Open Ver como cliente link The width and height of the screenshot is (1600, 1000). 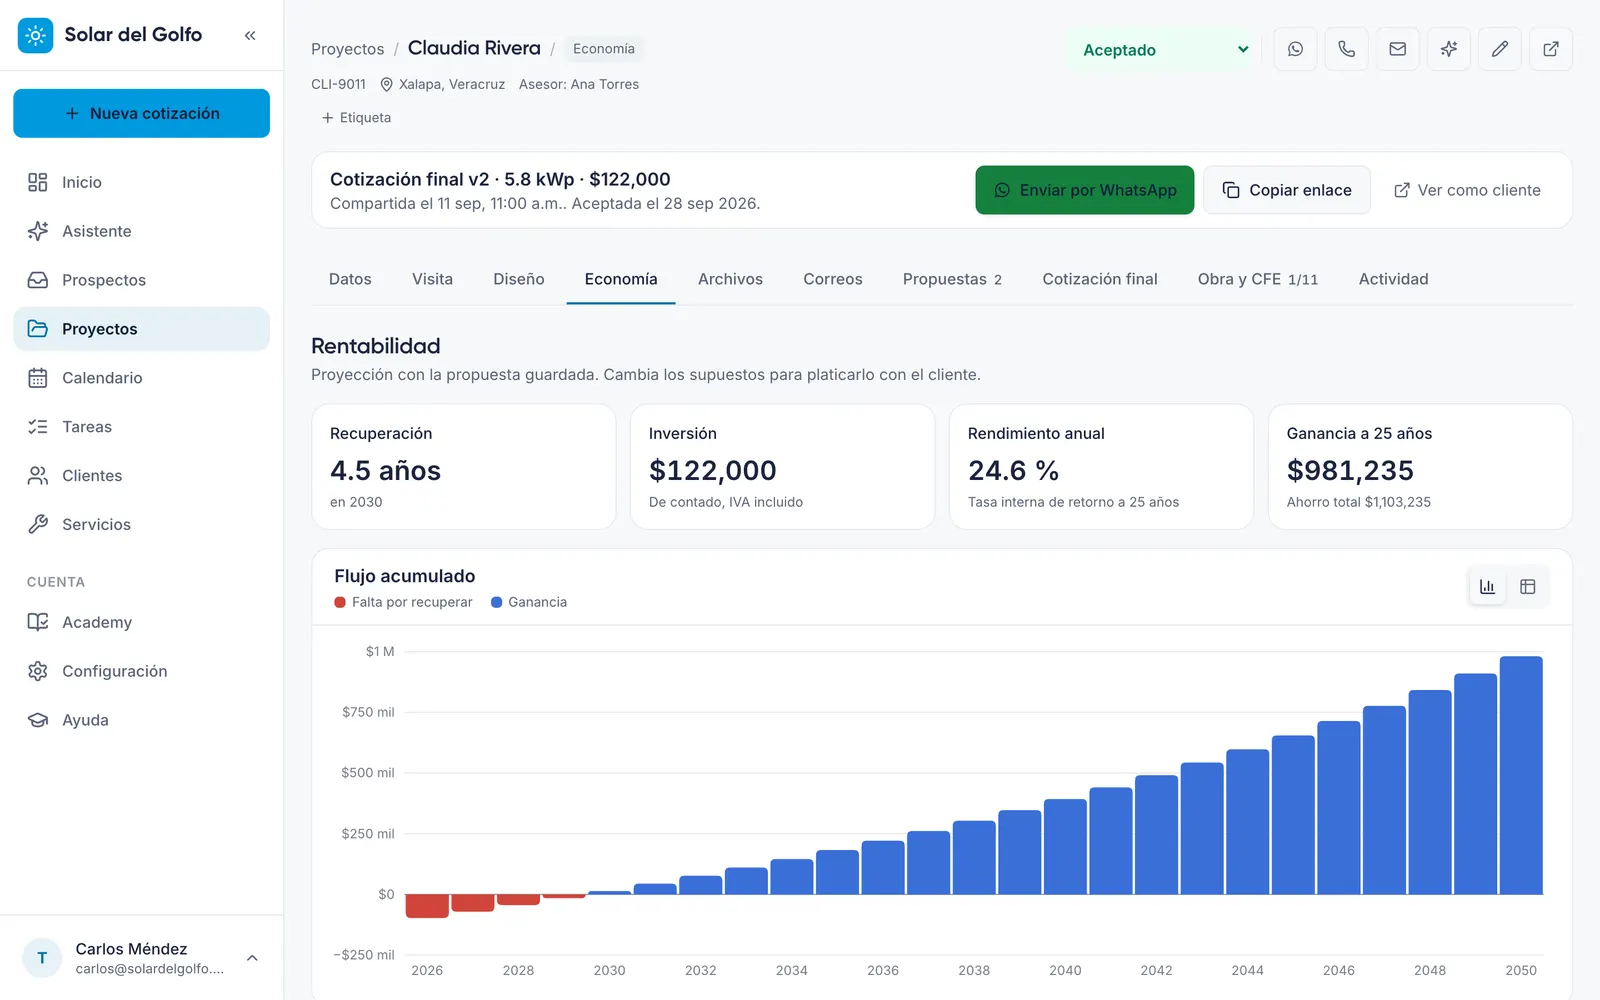click(x=1467, y=190)
